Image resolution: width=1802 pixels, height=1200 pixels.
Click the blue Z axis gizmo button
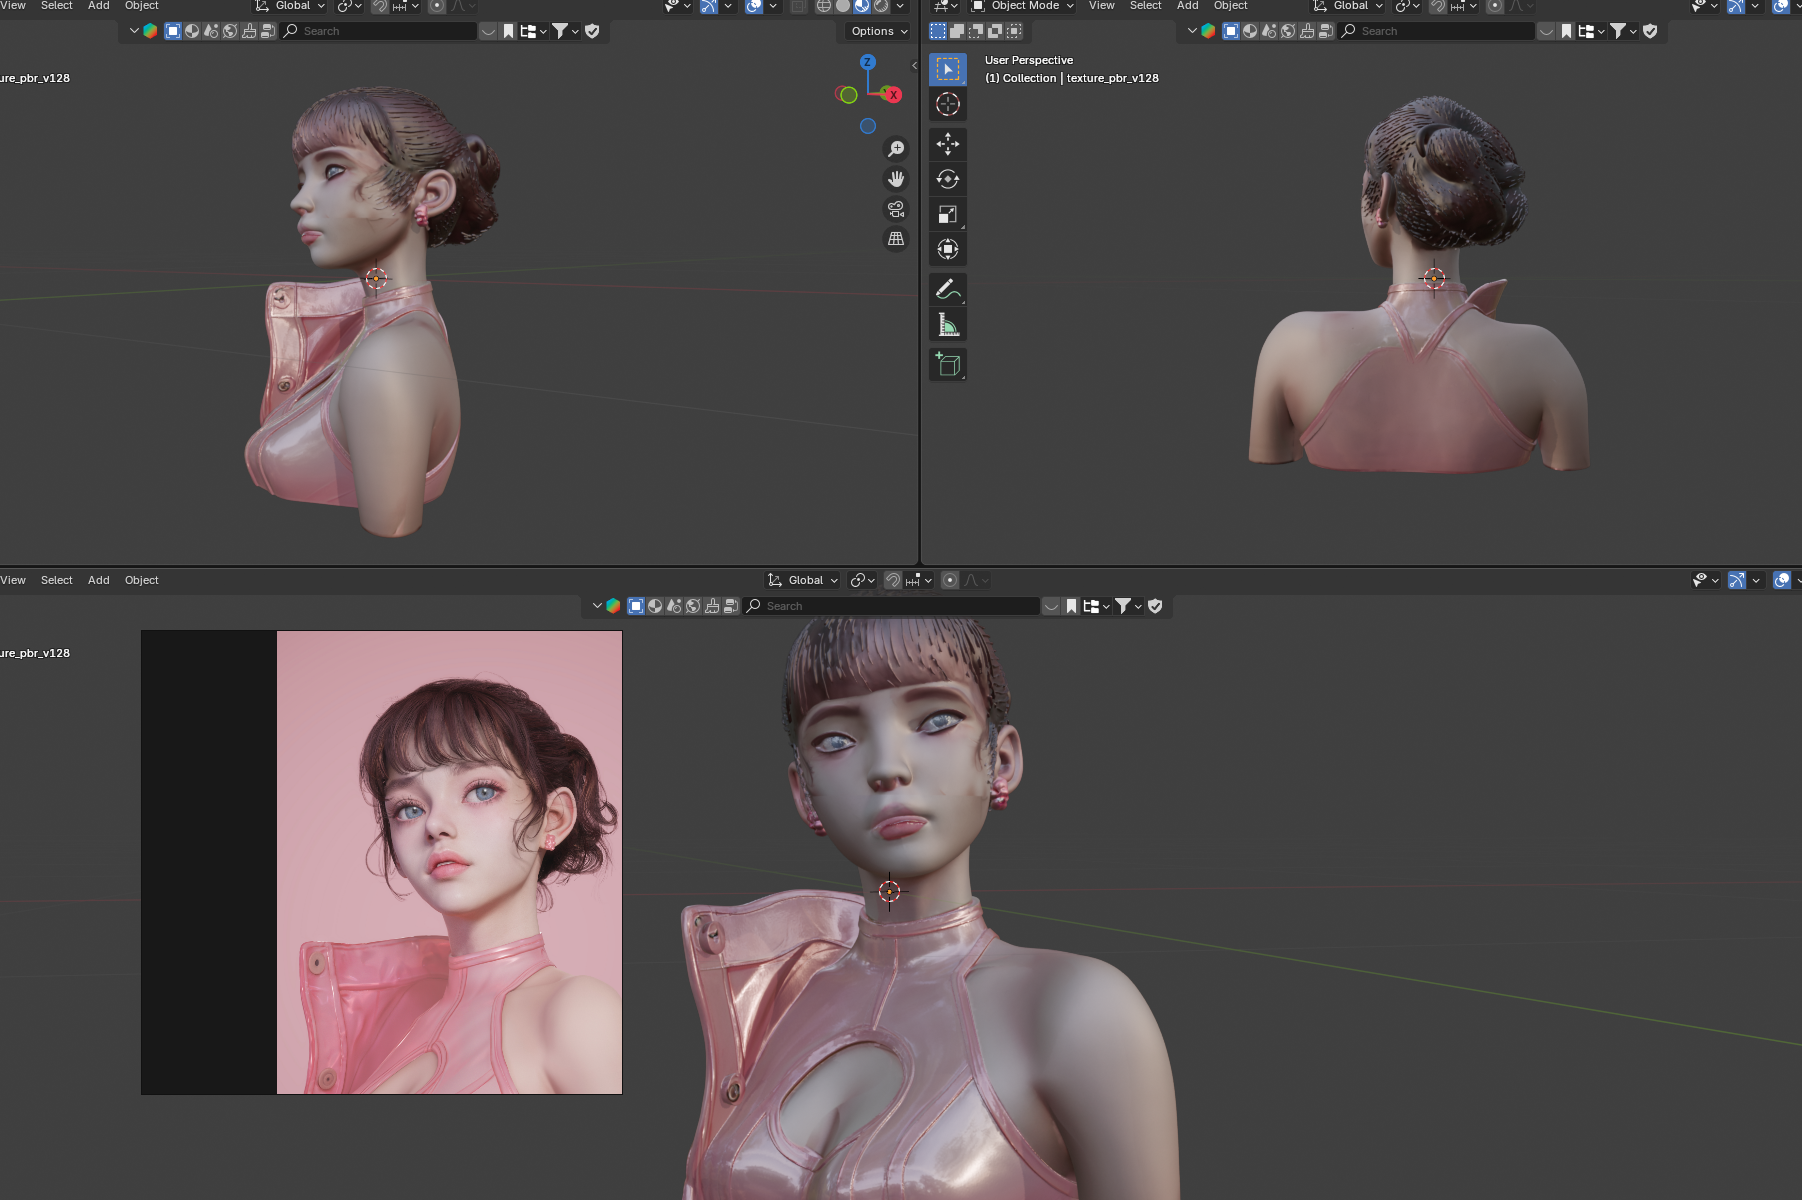(868, 62)
